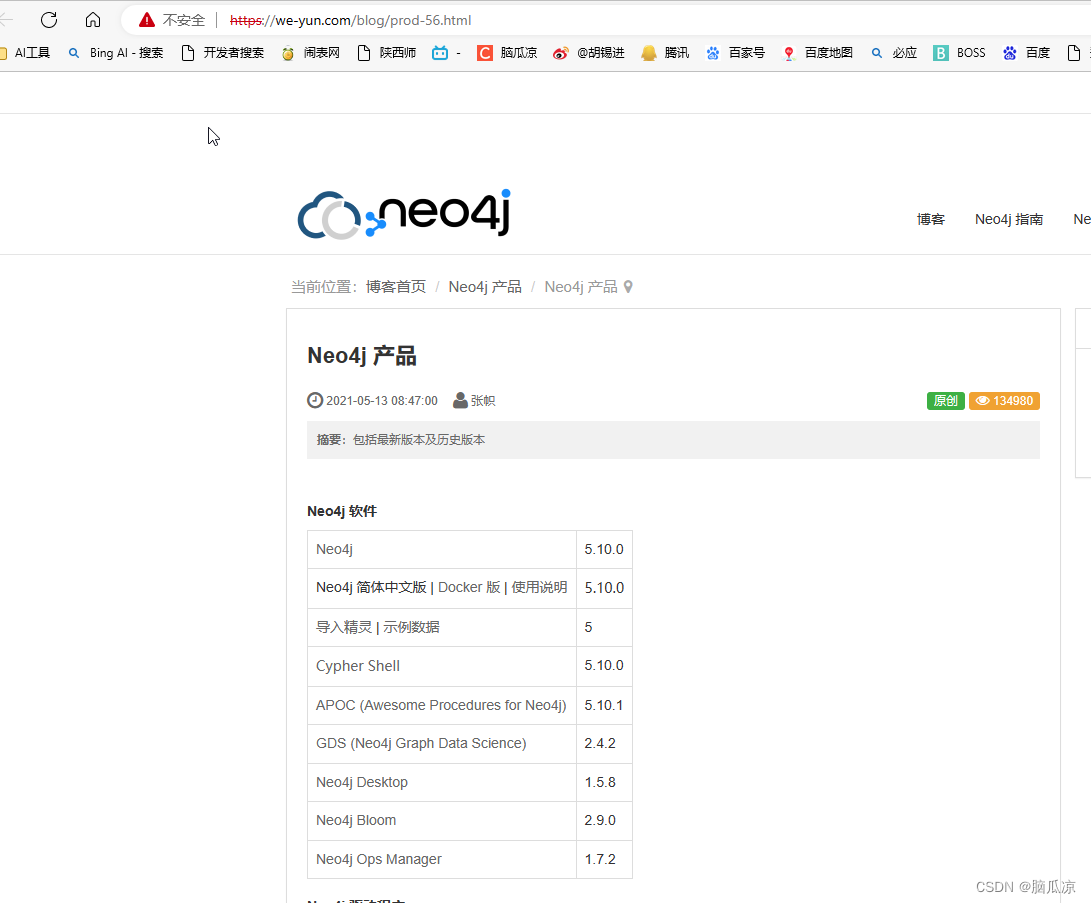Select the Neo4j Bloom version 2.9.0
Screen dimensions: 1091x903
(x=604, y=820)
